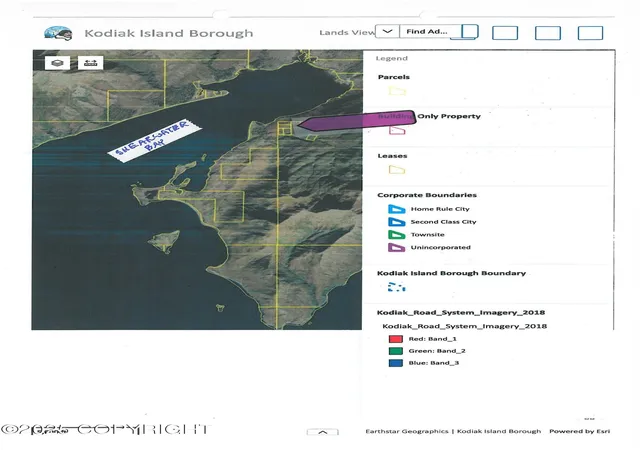The height and width of the screenshot is (450, 640).
Task: Click the Find Address search field
Action: [431, 31]
